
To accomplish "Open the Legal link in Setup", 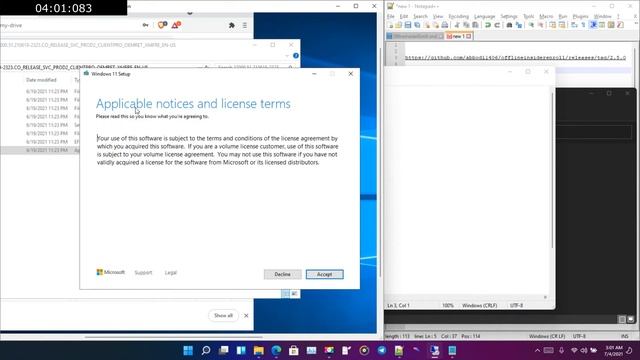I will click(x=171, y=273).
